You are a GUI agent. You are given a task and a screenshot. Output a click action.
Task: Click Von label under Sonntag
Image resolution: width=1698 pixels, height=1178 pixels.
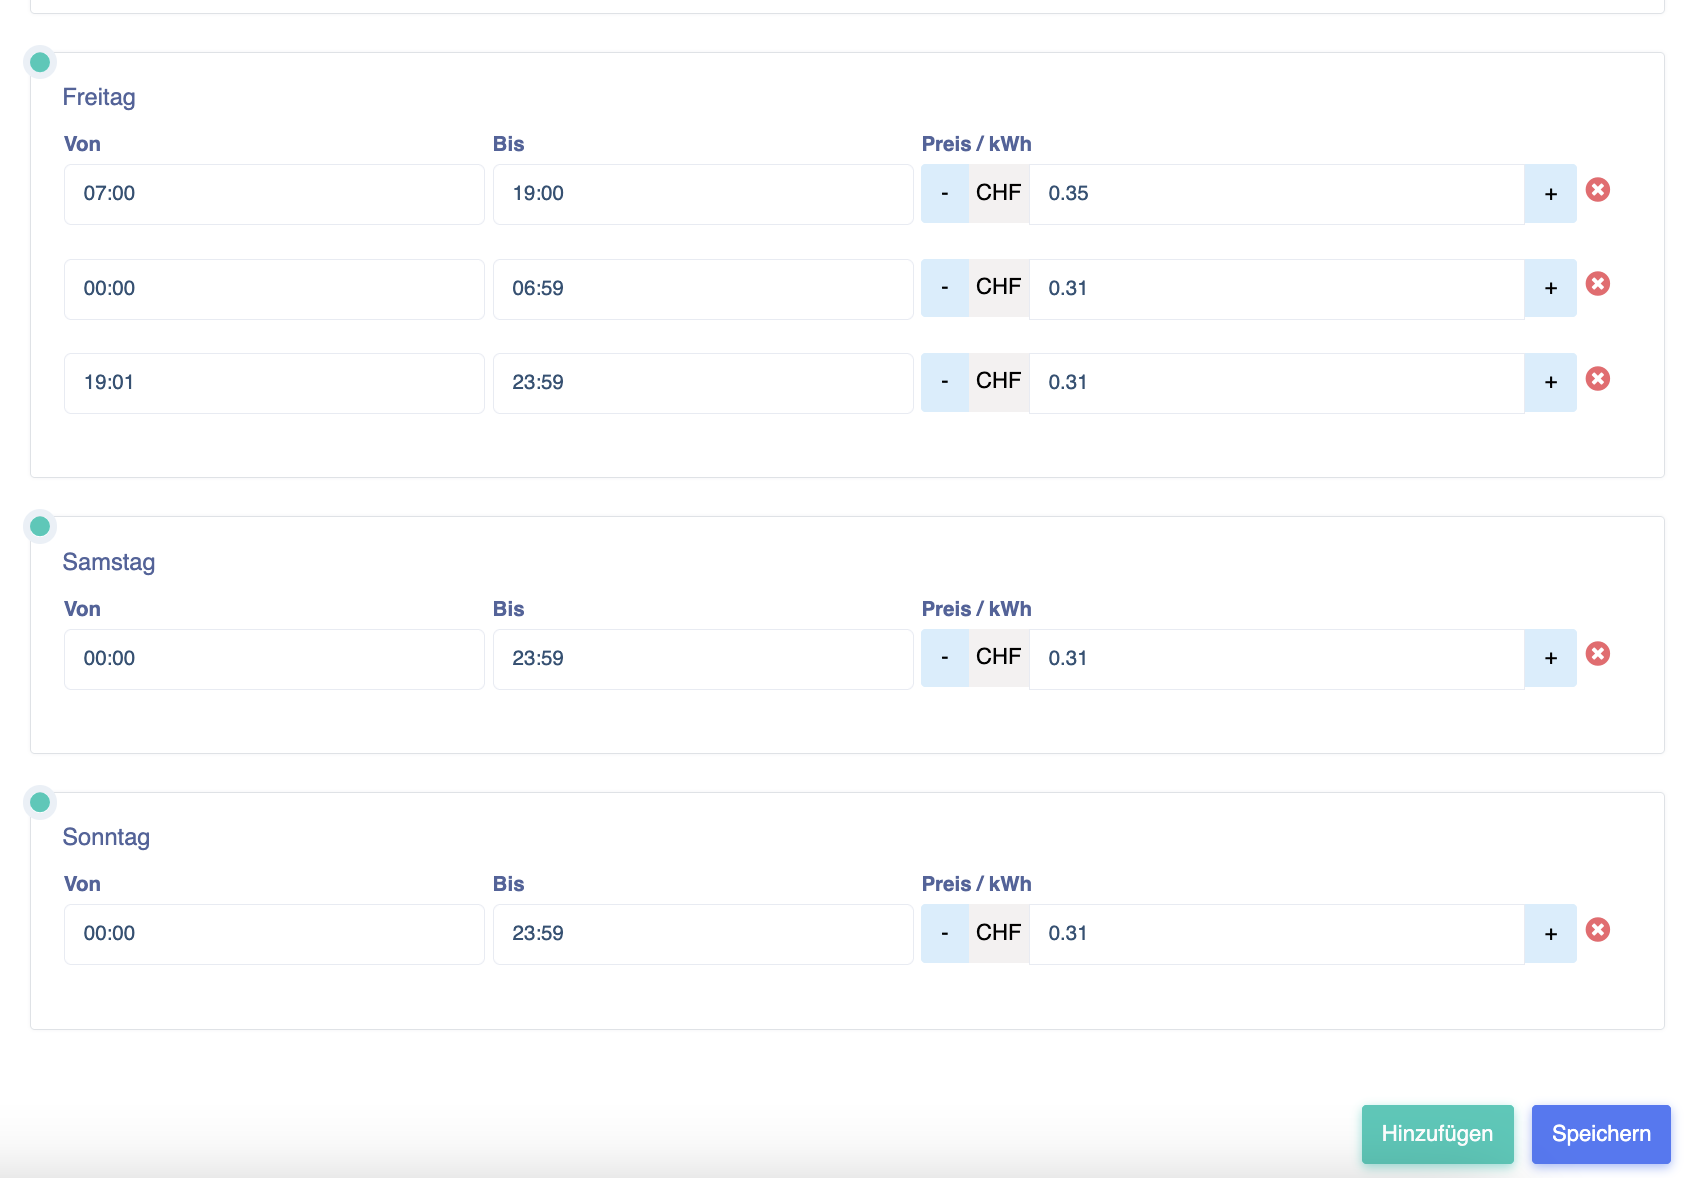[x=82, y=884]
